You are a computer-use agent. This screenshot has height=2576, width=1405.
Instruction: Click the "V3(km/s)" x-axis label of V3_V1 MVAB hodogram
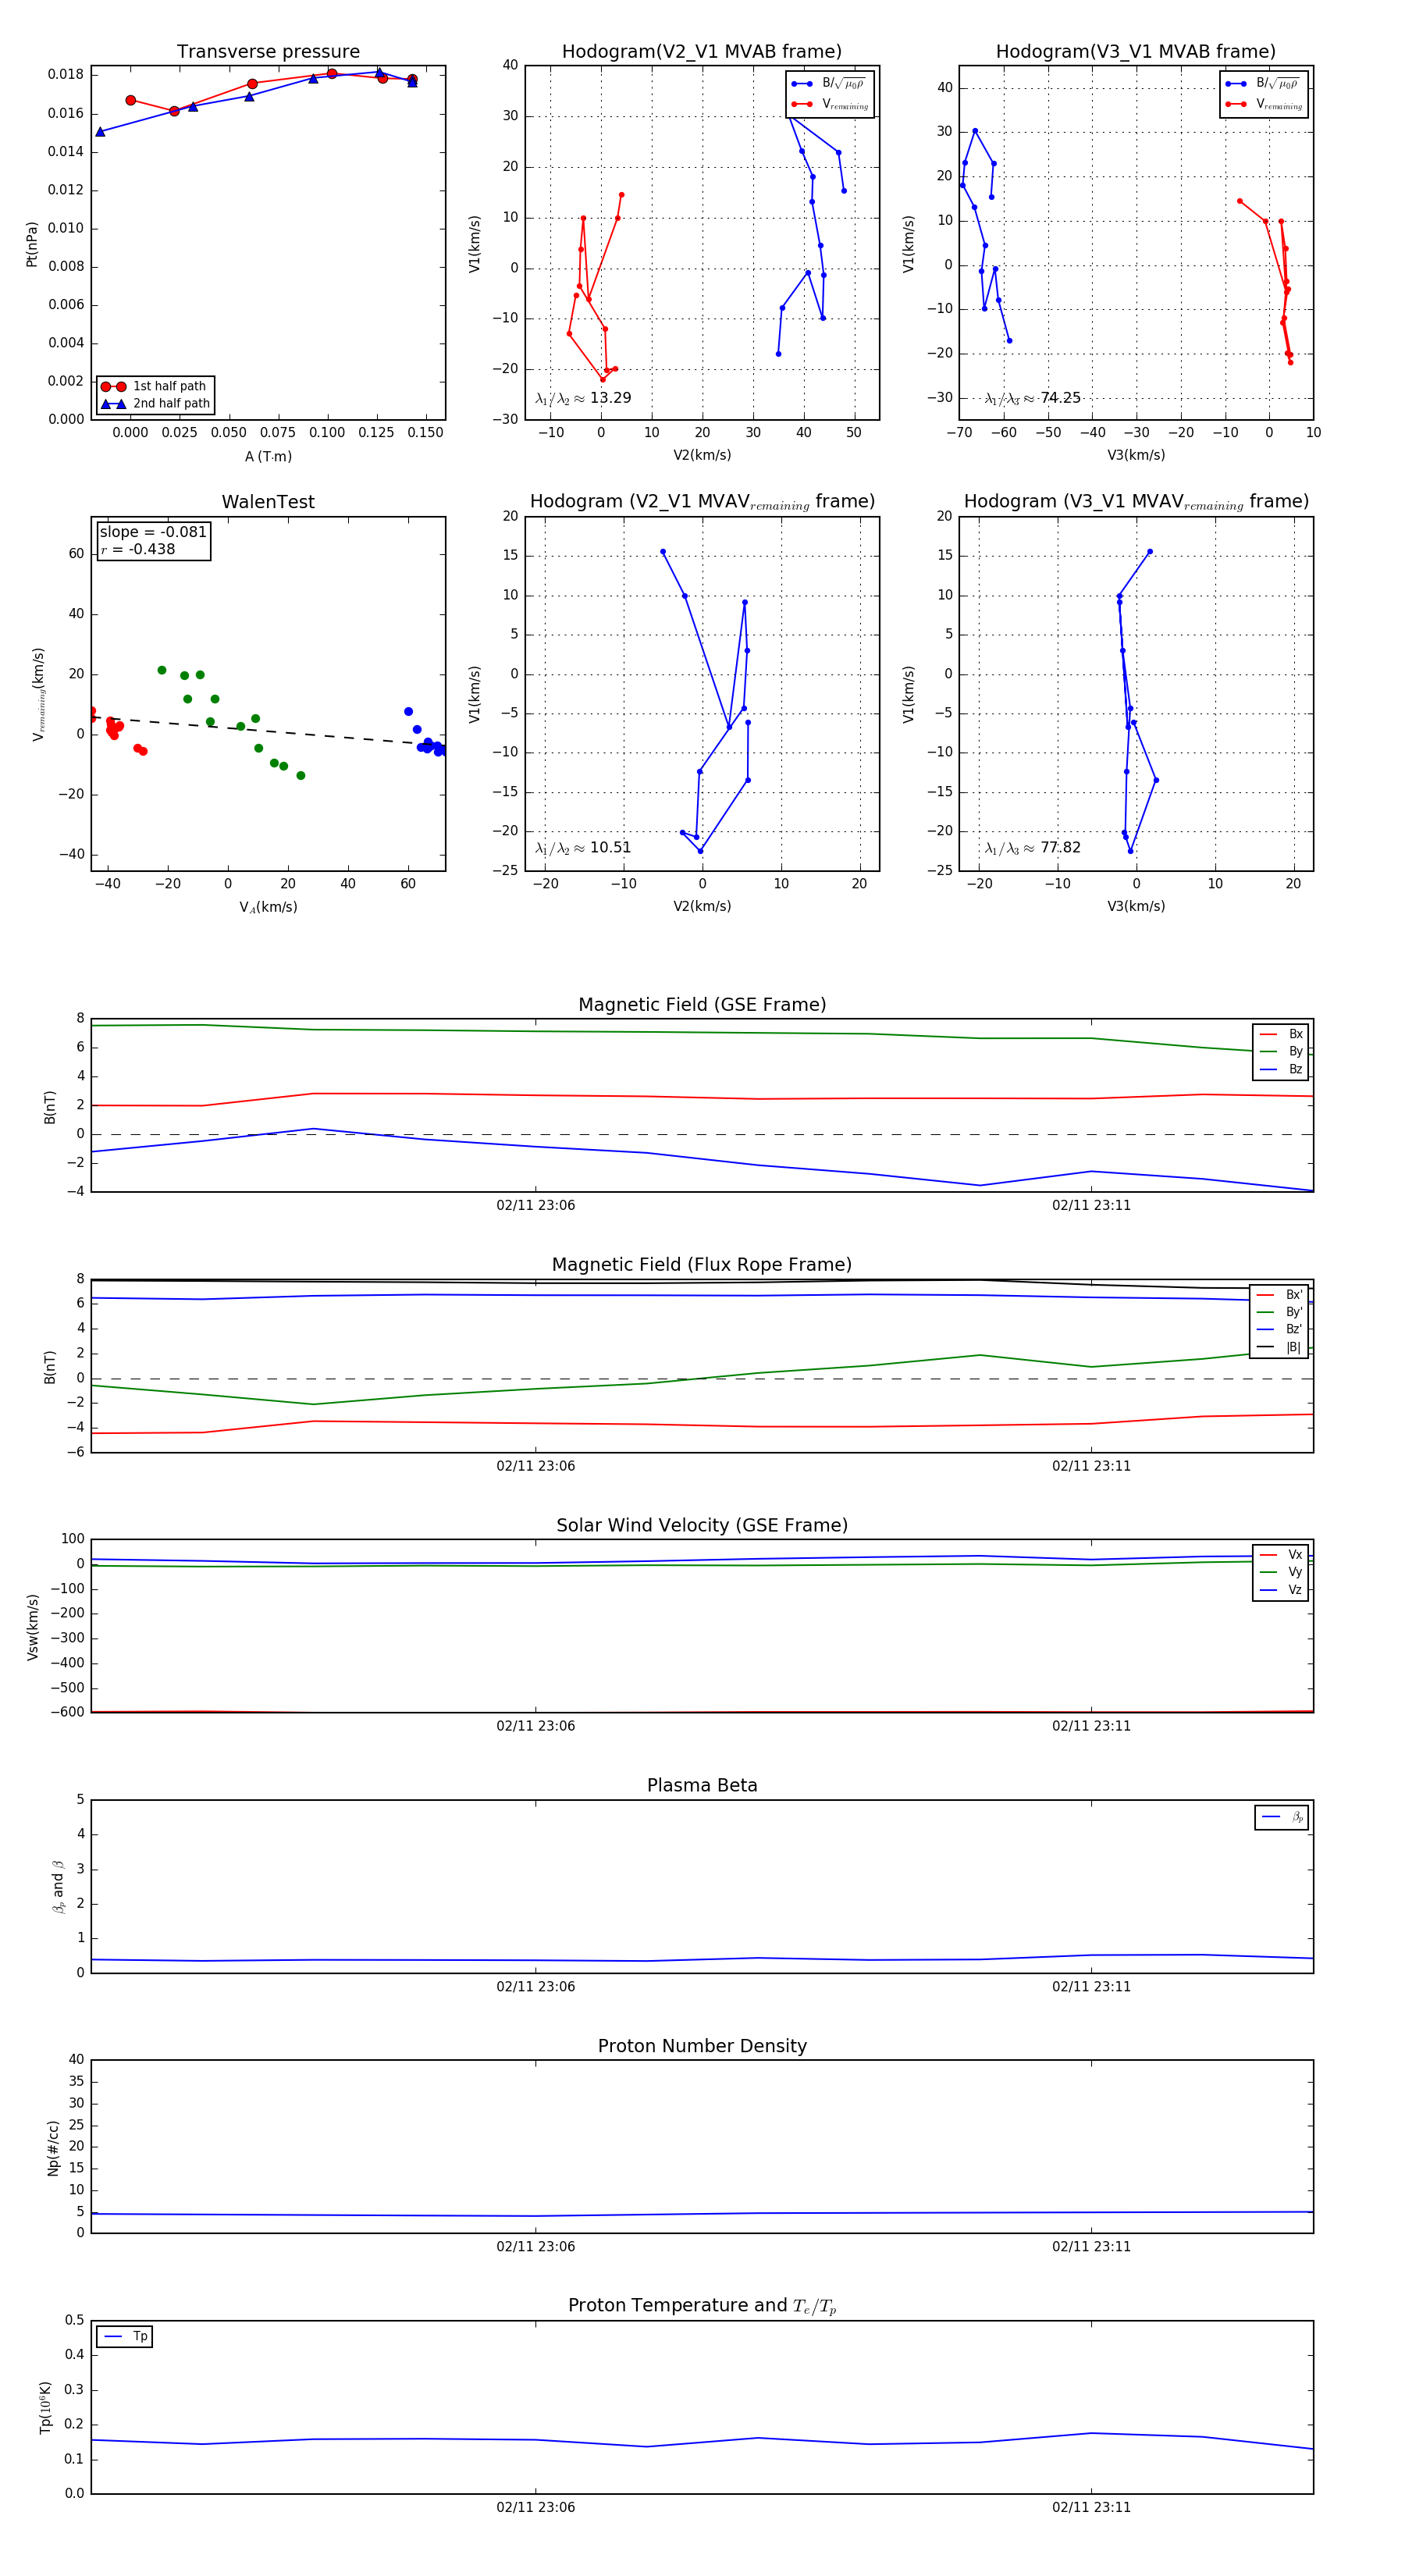(1136, 456)
